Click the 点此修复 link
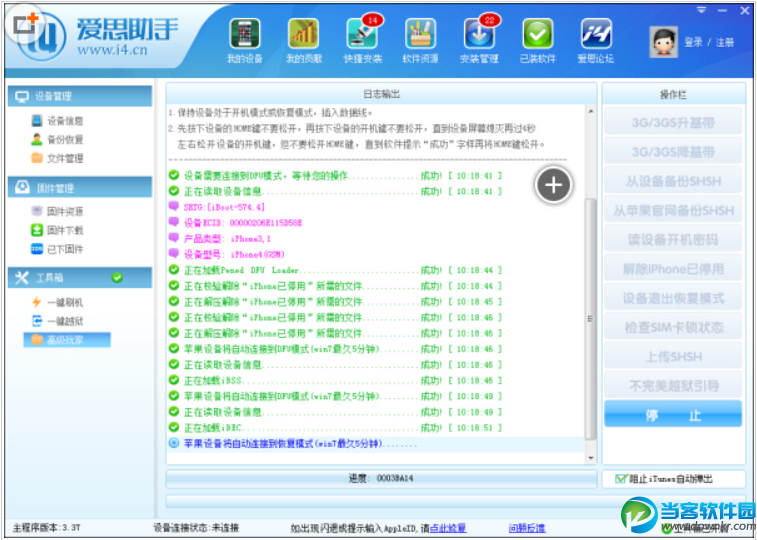Image resolution: width=757 pixels, height=540 pixels. pos(448,528)
